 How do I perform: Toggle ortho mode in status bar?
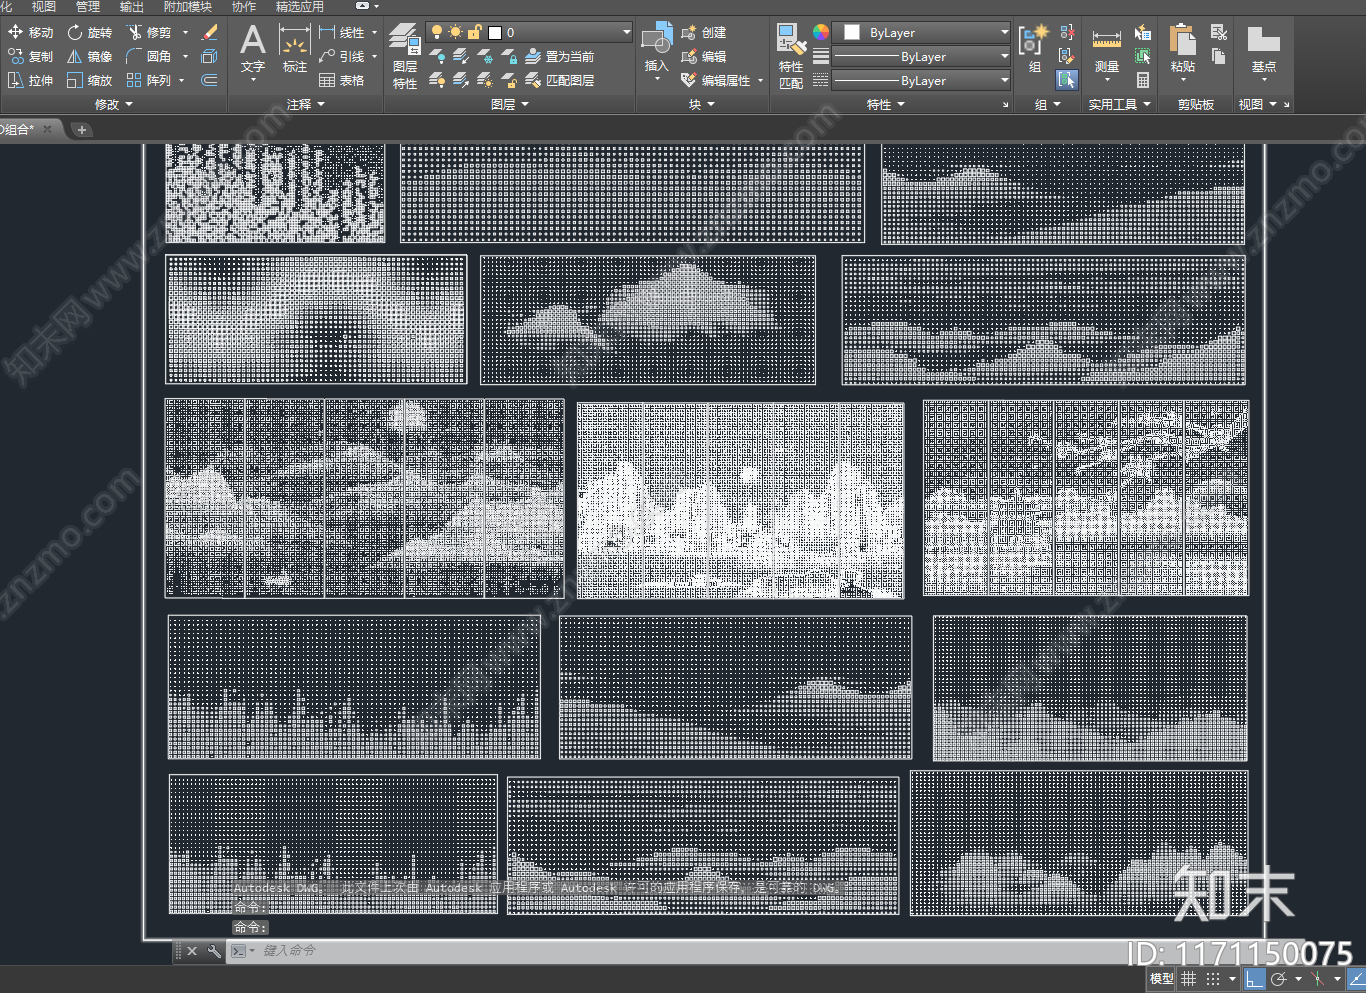coord(1254,979)
